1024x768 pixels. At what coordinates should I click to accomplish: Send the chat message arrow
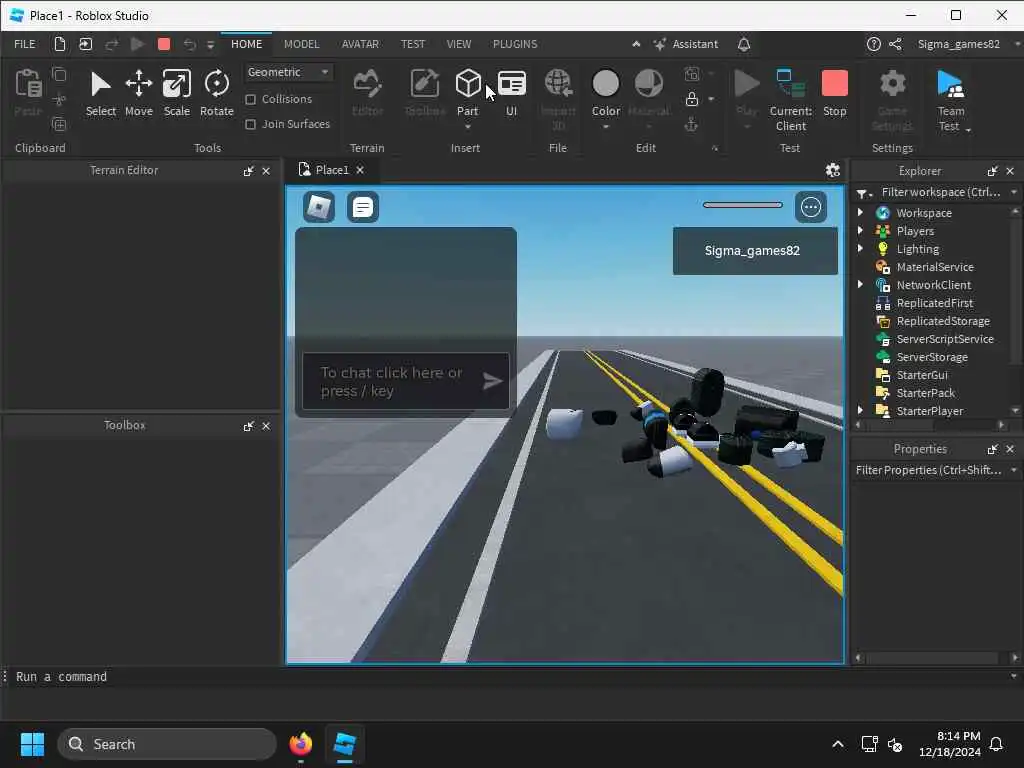492,381
